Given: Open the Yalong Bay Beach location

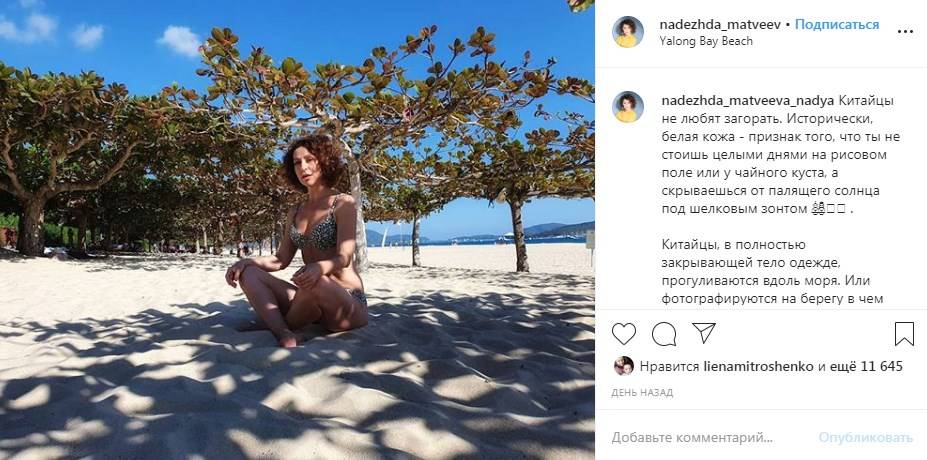Looking at the screenshot, I should click(706, 41).
